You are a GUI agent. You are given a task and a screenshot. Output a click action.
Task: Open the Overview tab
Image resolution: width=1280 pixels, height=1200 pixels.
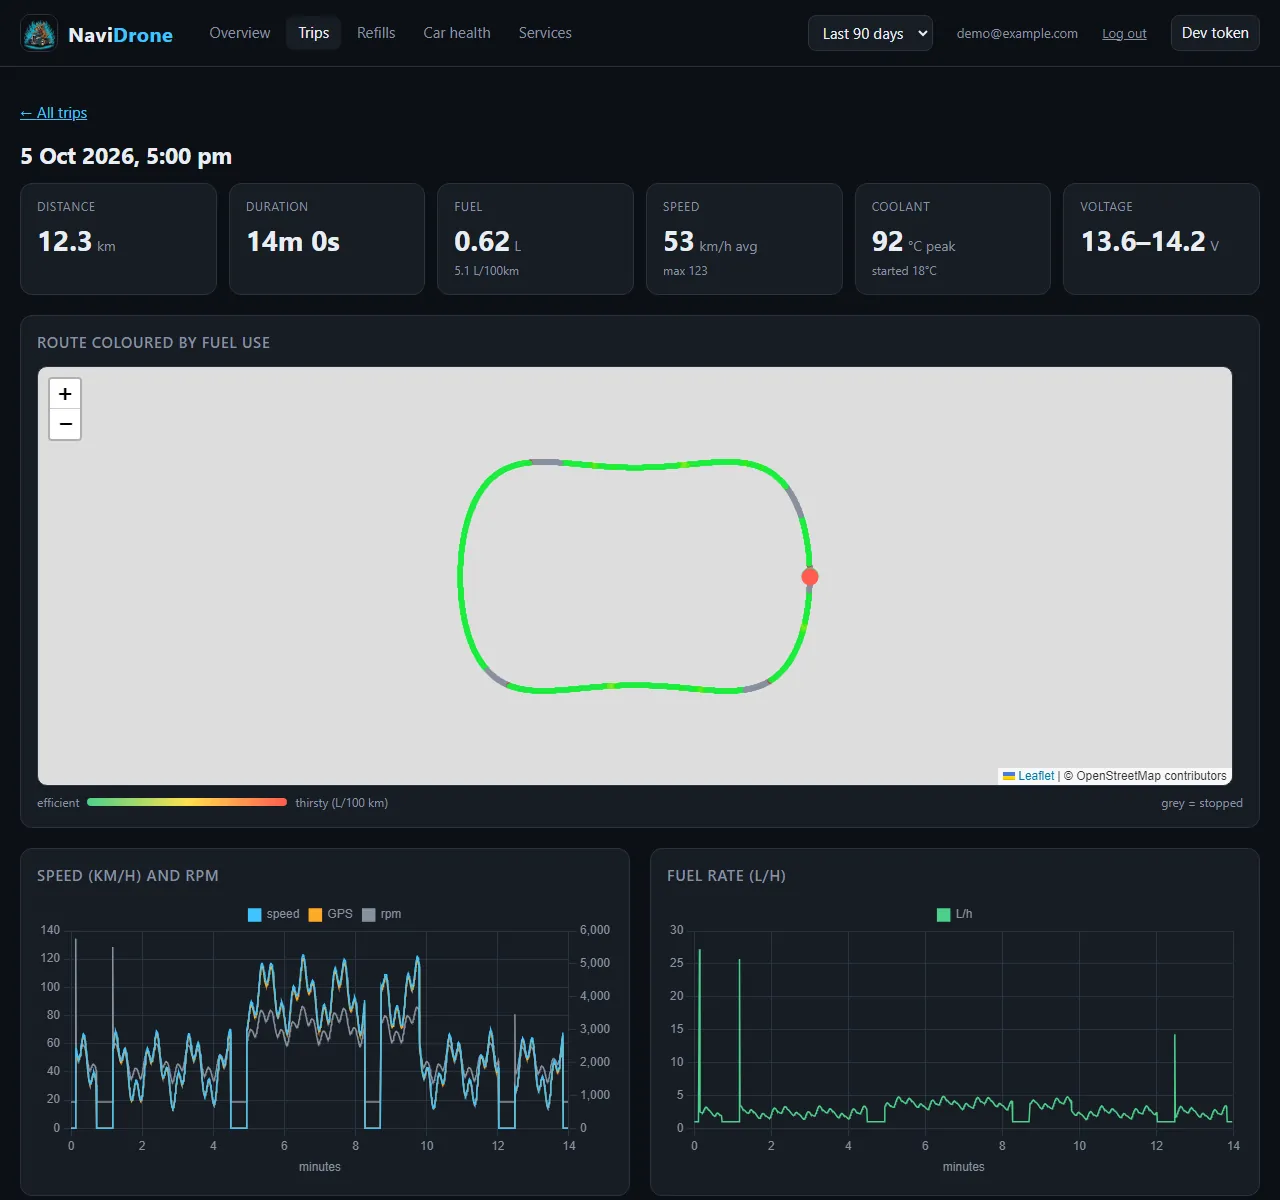[240, 33]
